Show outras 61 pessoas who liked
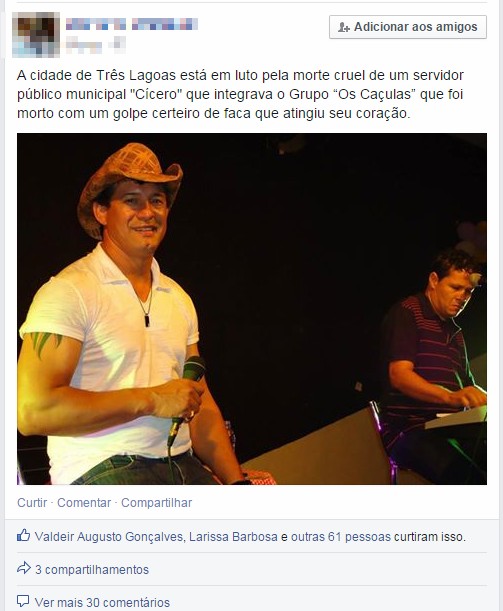The image size is (503, 611). (x=341, y=537)
